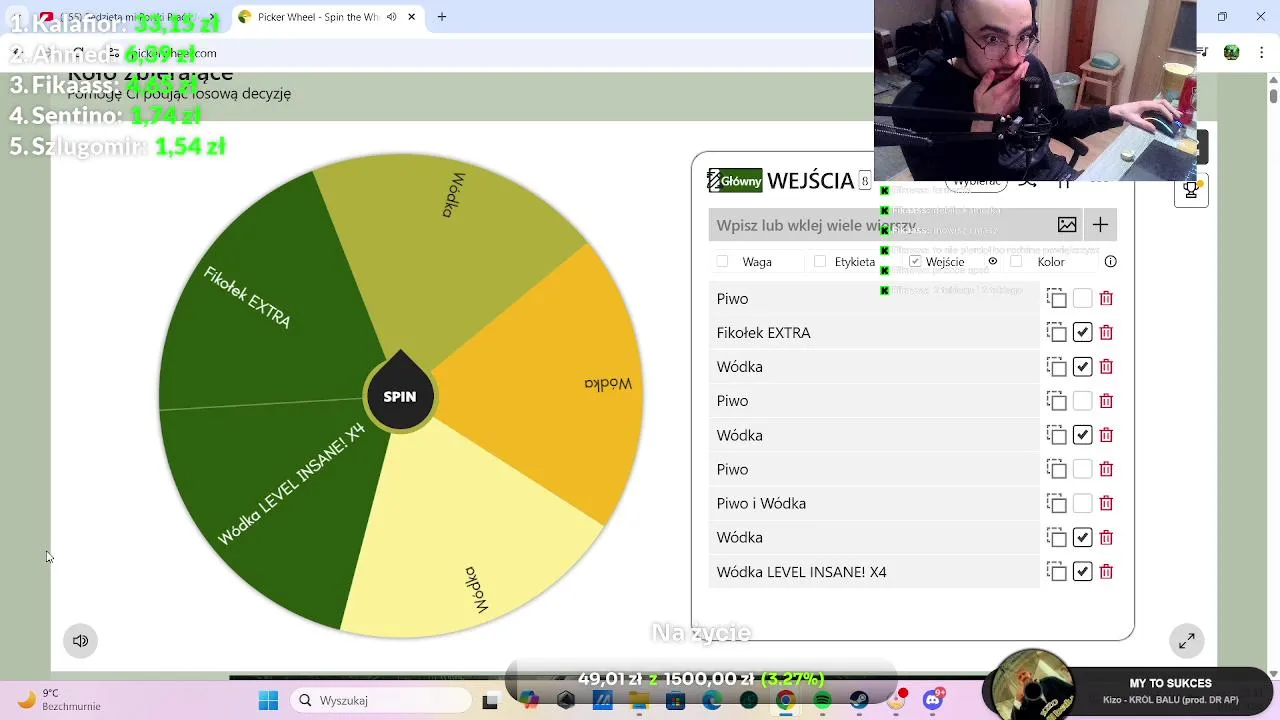Uncheck the Wódka entry below Piwo i Wódka
Viewport: 1280px width, 720px height.
click(x=1082, y=538)
